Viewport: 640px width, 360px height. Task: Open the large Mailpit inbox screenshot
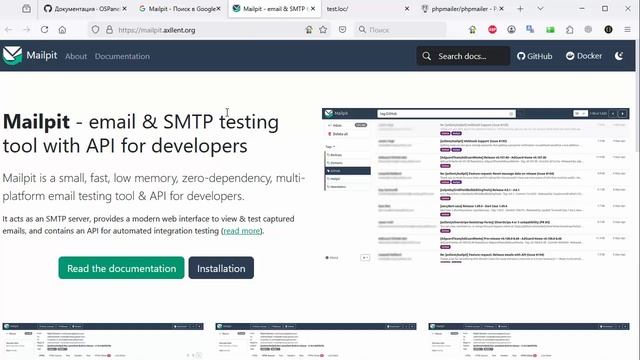(476, 186)
